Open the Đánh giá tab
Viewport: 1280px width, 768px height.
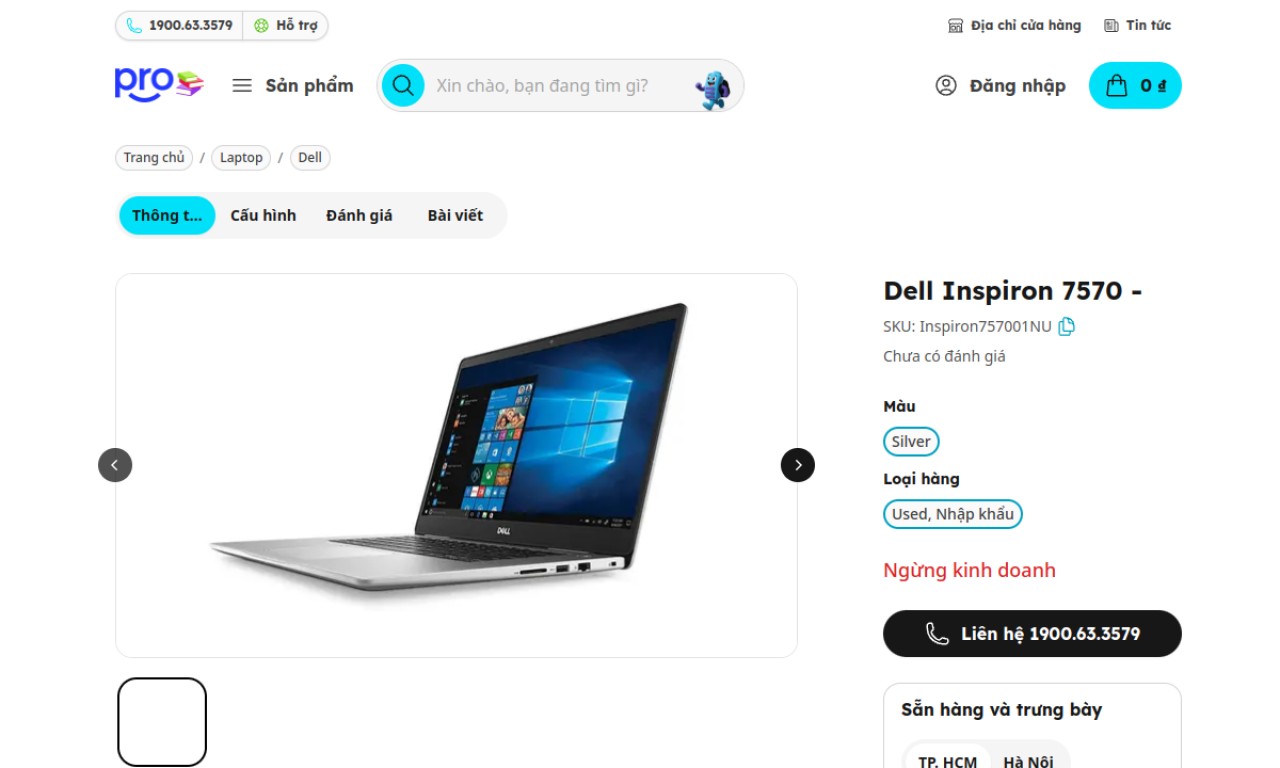point(359,215)
